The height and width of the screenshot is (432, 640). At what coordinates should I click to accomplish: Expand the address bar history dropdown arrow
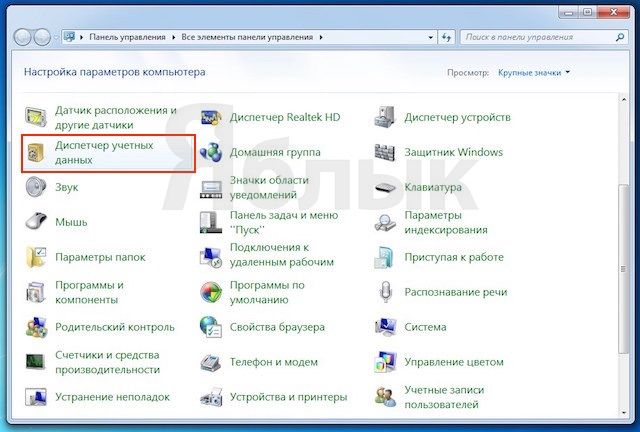pos(431,38)
